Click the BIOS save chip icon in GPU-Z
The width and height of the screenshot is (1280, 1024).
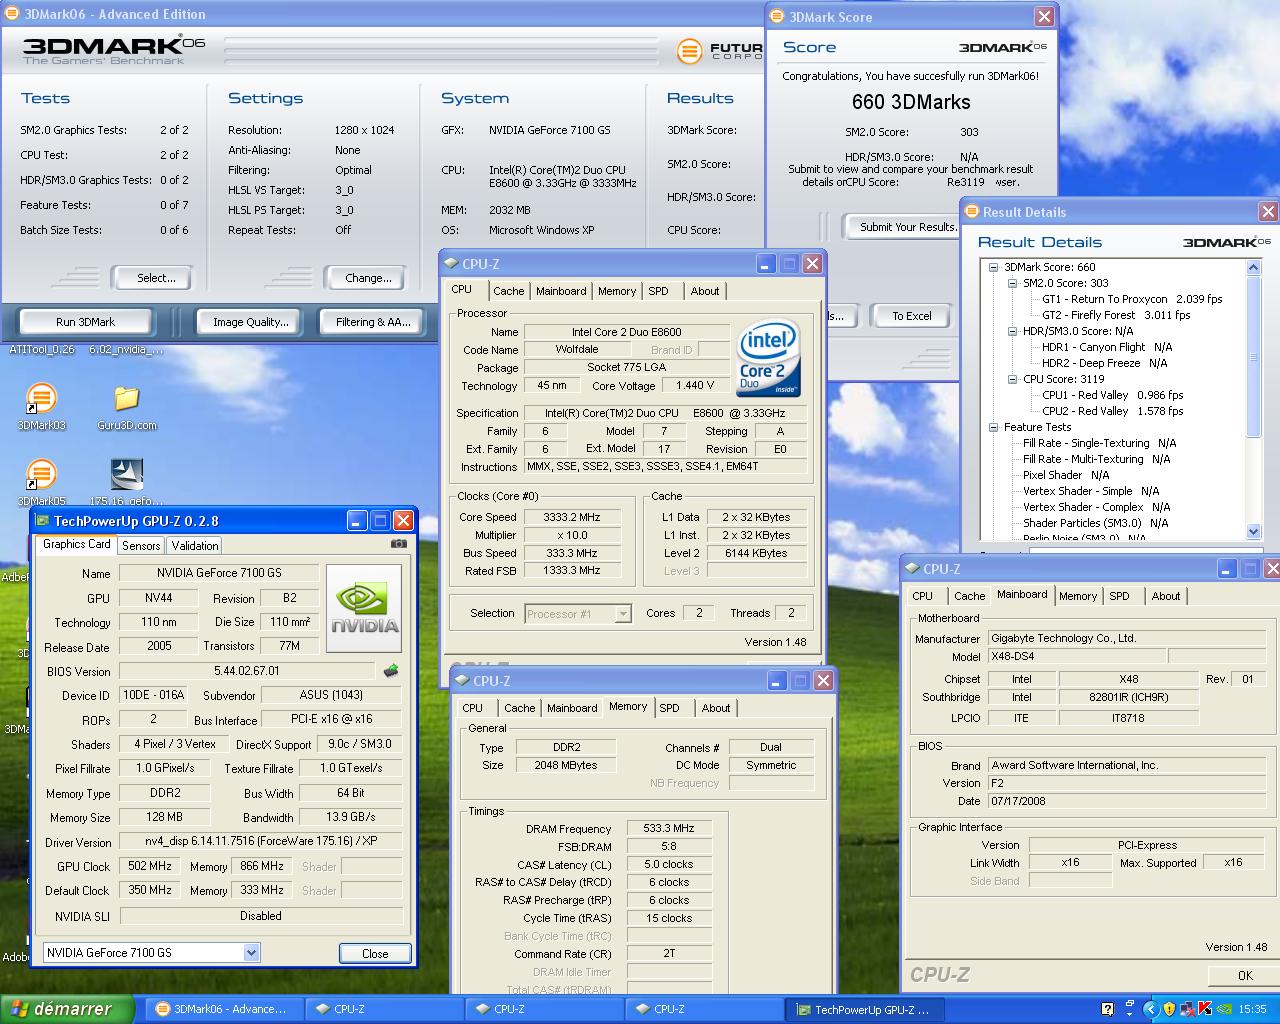(x=391, y=671)
